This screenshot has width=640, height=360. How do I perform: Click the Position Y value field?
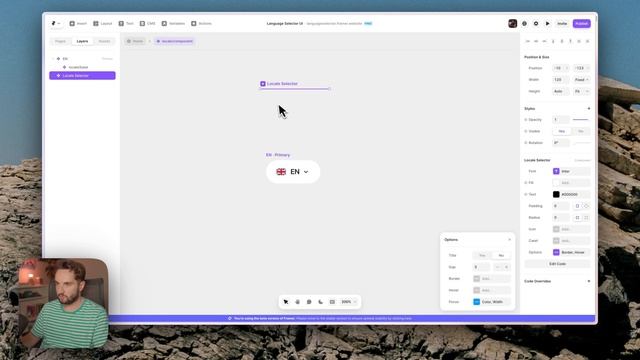tap(582, 68)
